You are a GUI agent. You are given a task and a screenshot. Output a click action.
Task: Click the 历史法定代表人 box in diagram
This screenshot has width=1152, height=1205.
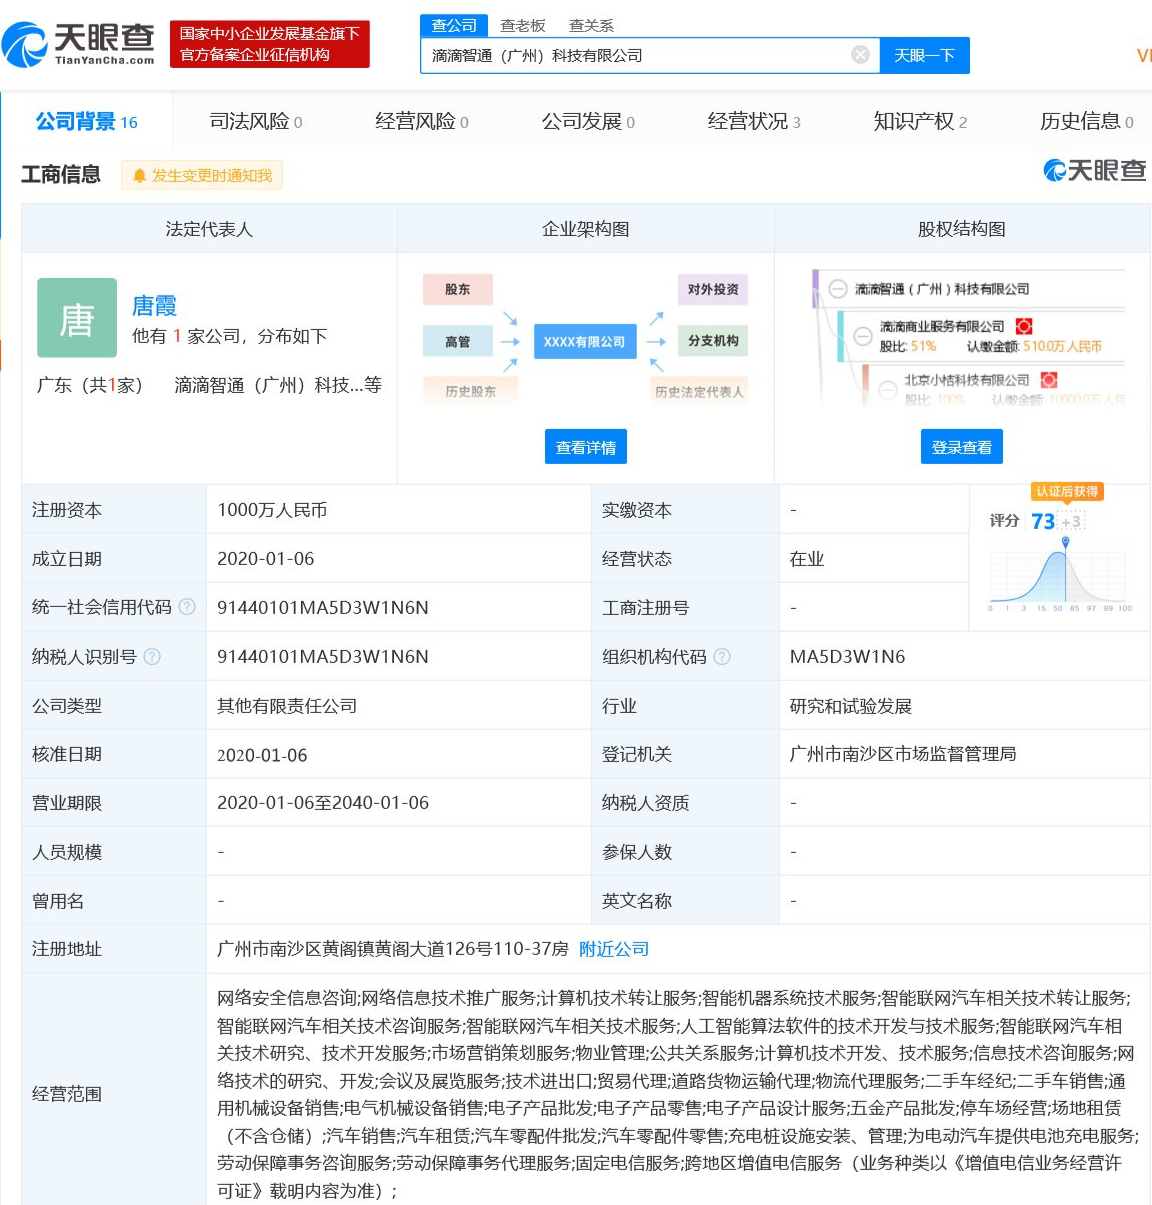coord(699,391)
